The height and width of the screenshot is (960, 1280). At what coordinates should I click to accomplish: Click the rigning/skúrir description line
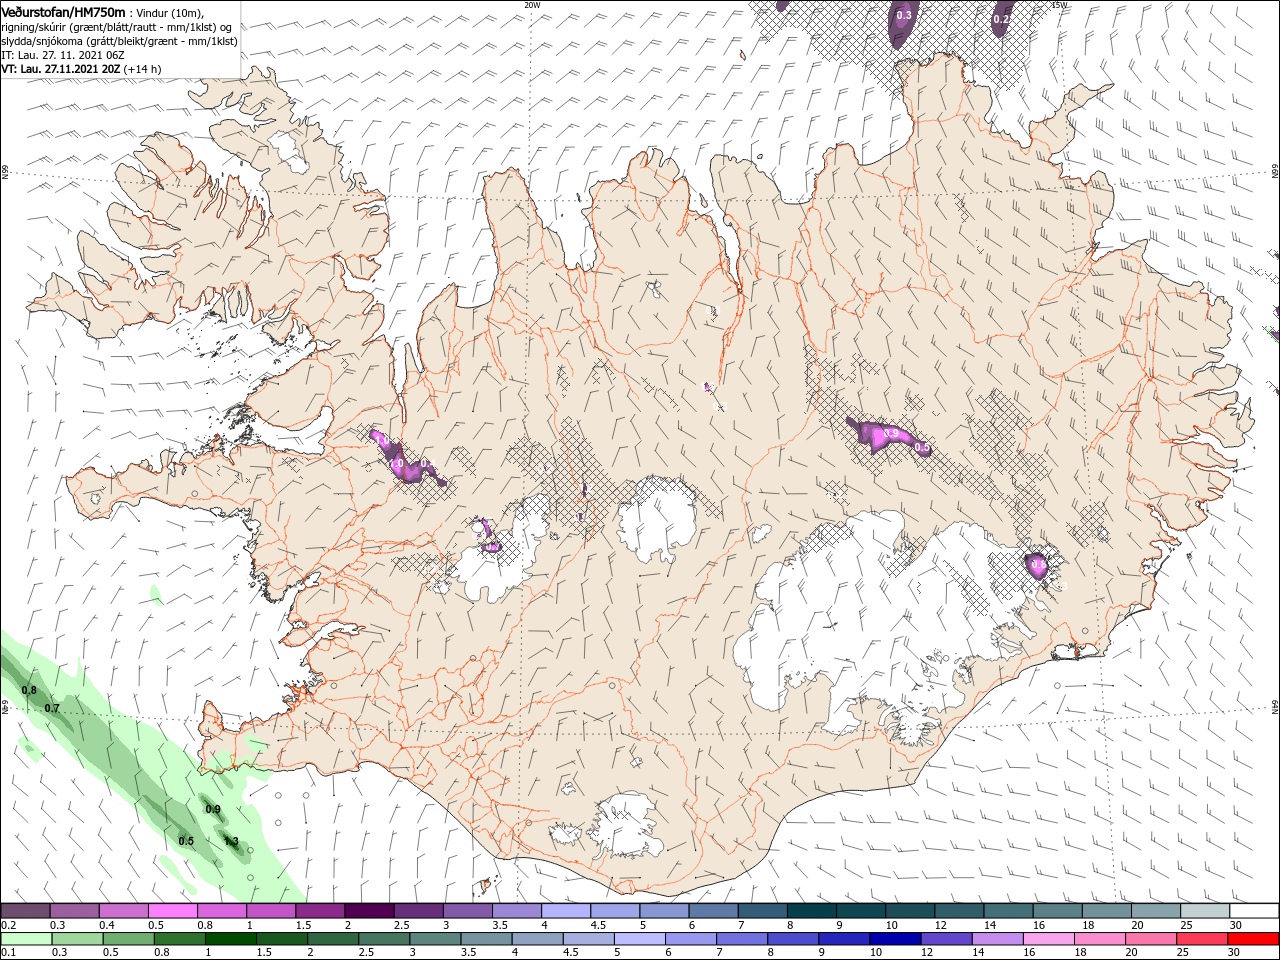[x=116, y=27]
